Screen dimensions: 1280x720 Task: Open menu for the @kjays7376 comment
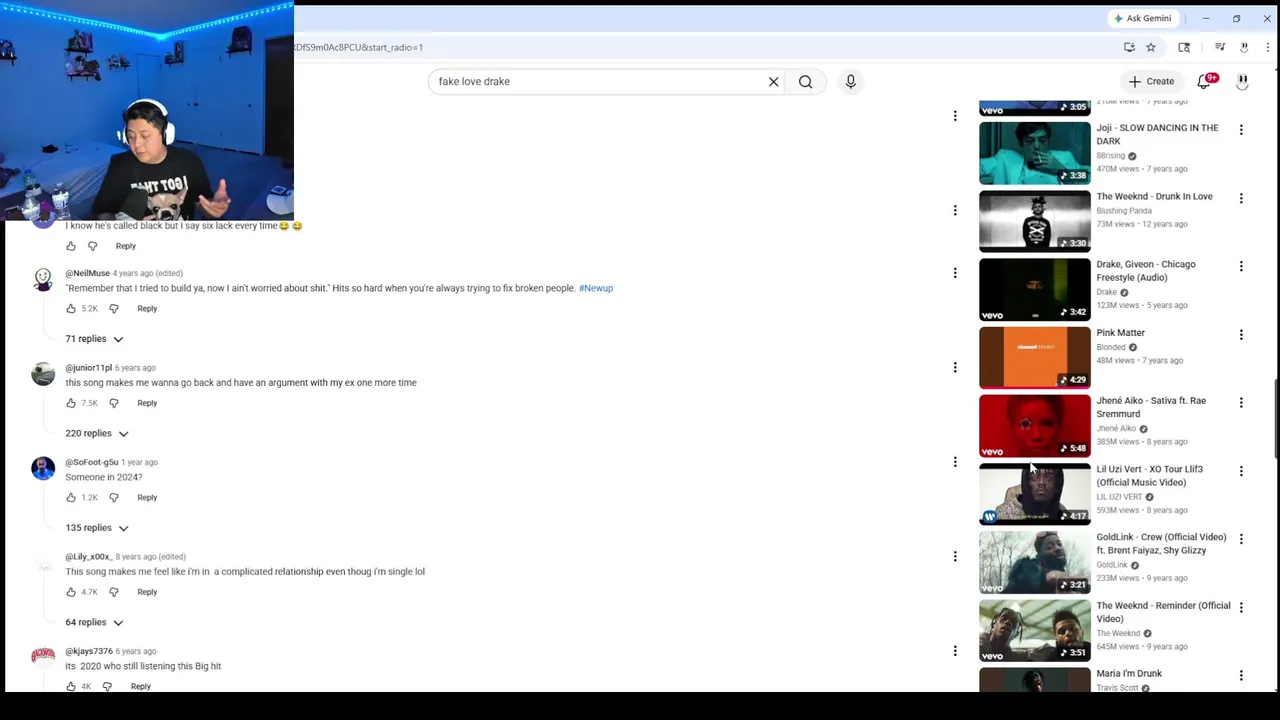tap(955, 651)
